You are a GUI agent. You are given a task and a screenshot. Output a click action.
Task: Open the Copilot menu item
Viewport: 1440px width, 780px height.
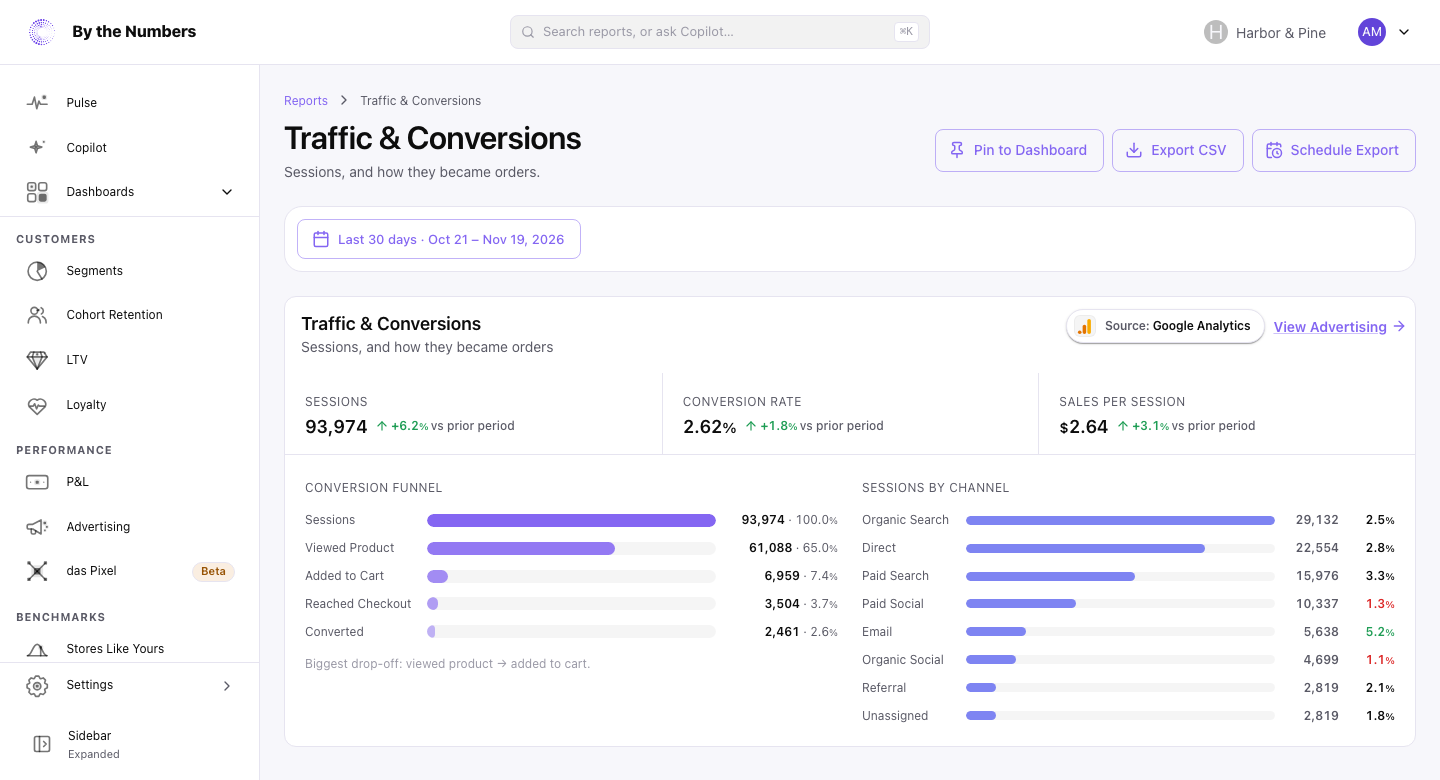[x=130, y=147]
